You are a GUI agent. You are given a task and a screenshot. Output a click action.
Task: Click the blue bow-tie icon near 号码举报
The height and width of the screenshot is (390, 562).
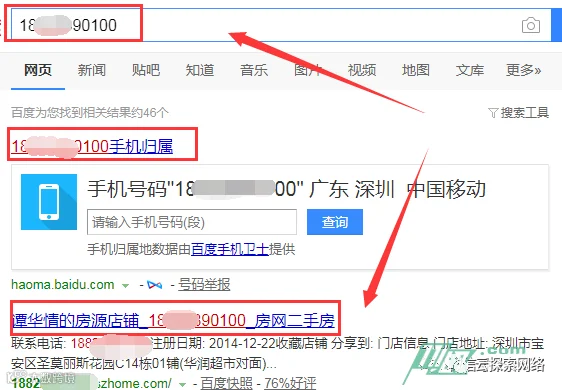[154, 285]
